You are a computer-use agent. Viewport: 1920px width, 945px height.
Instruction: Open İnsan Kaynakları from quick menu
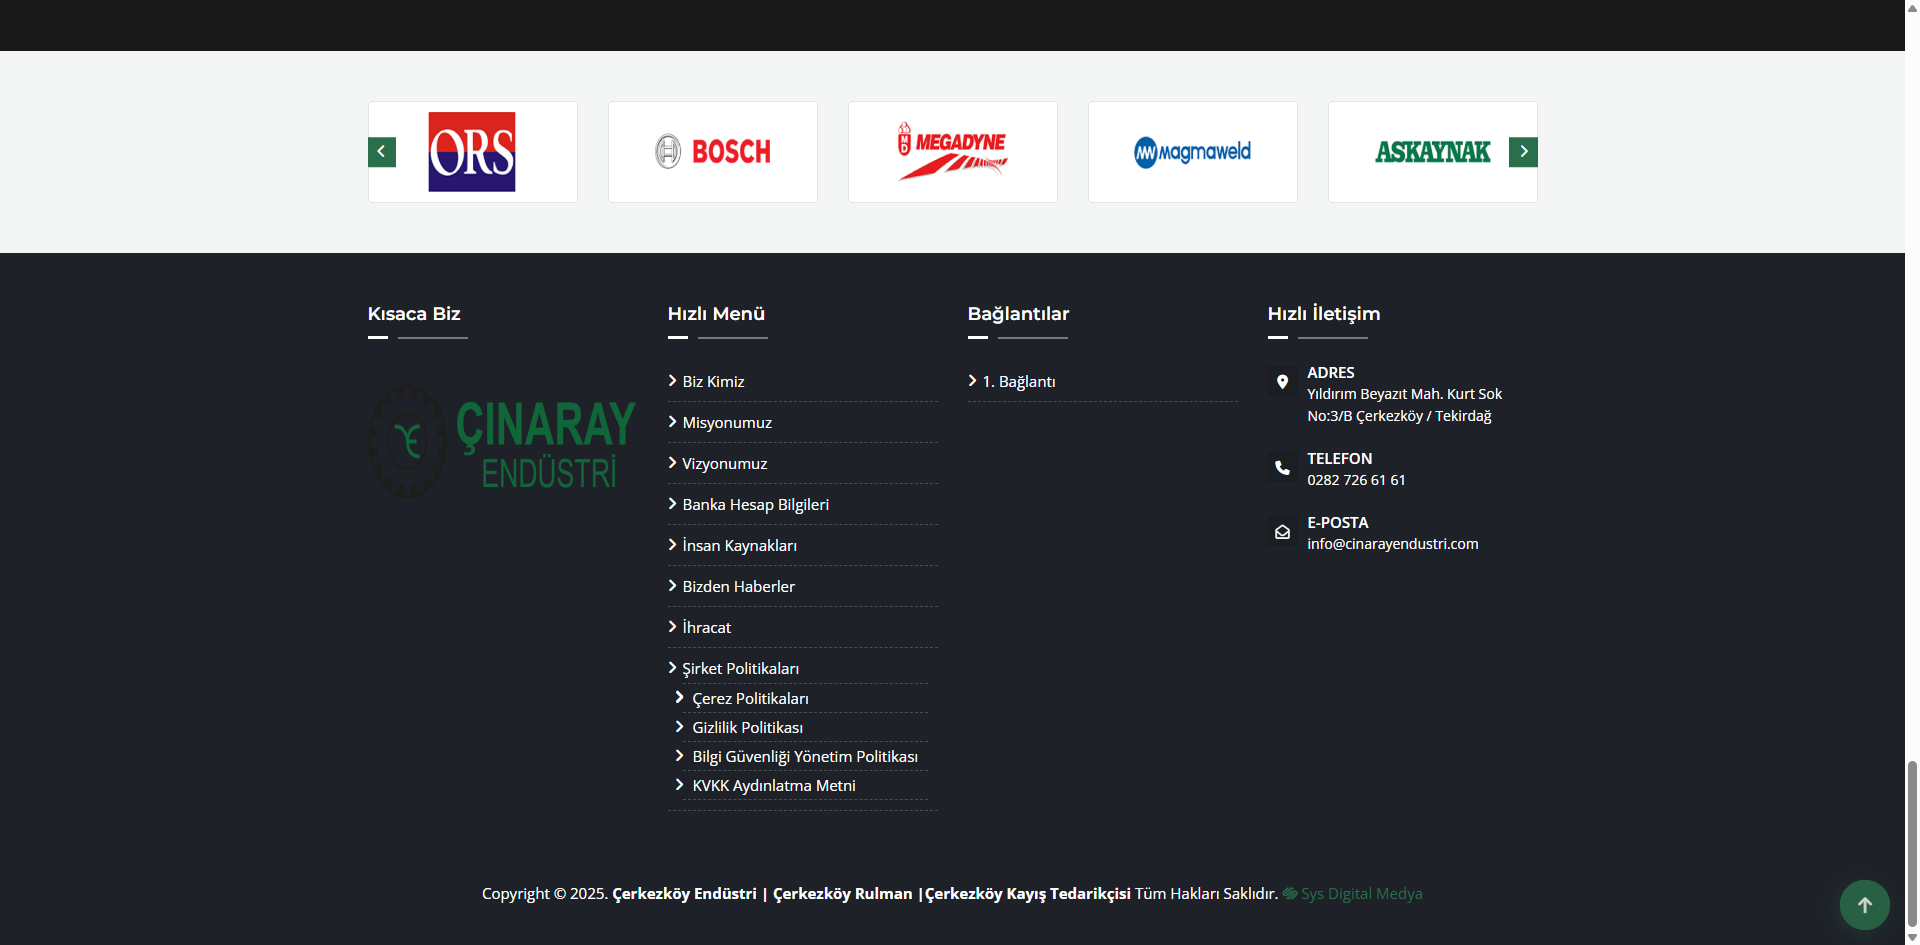click(739, 546)
